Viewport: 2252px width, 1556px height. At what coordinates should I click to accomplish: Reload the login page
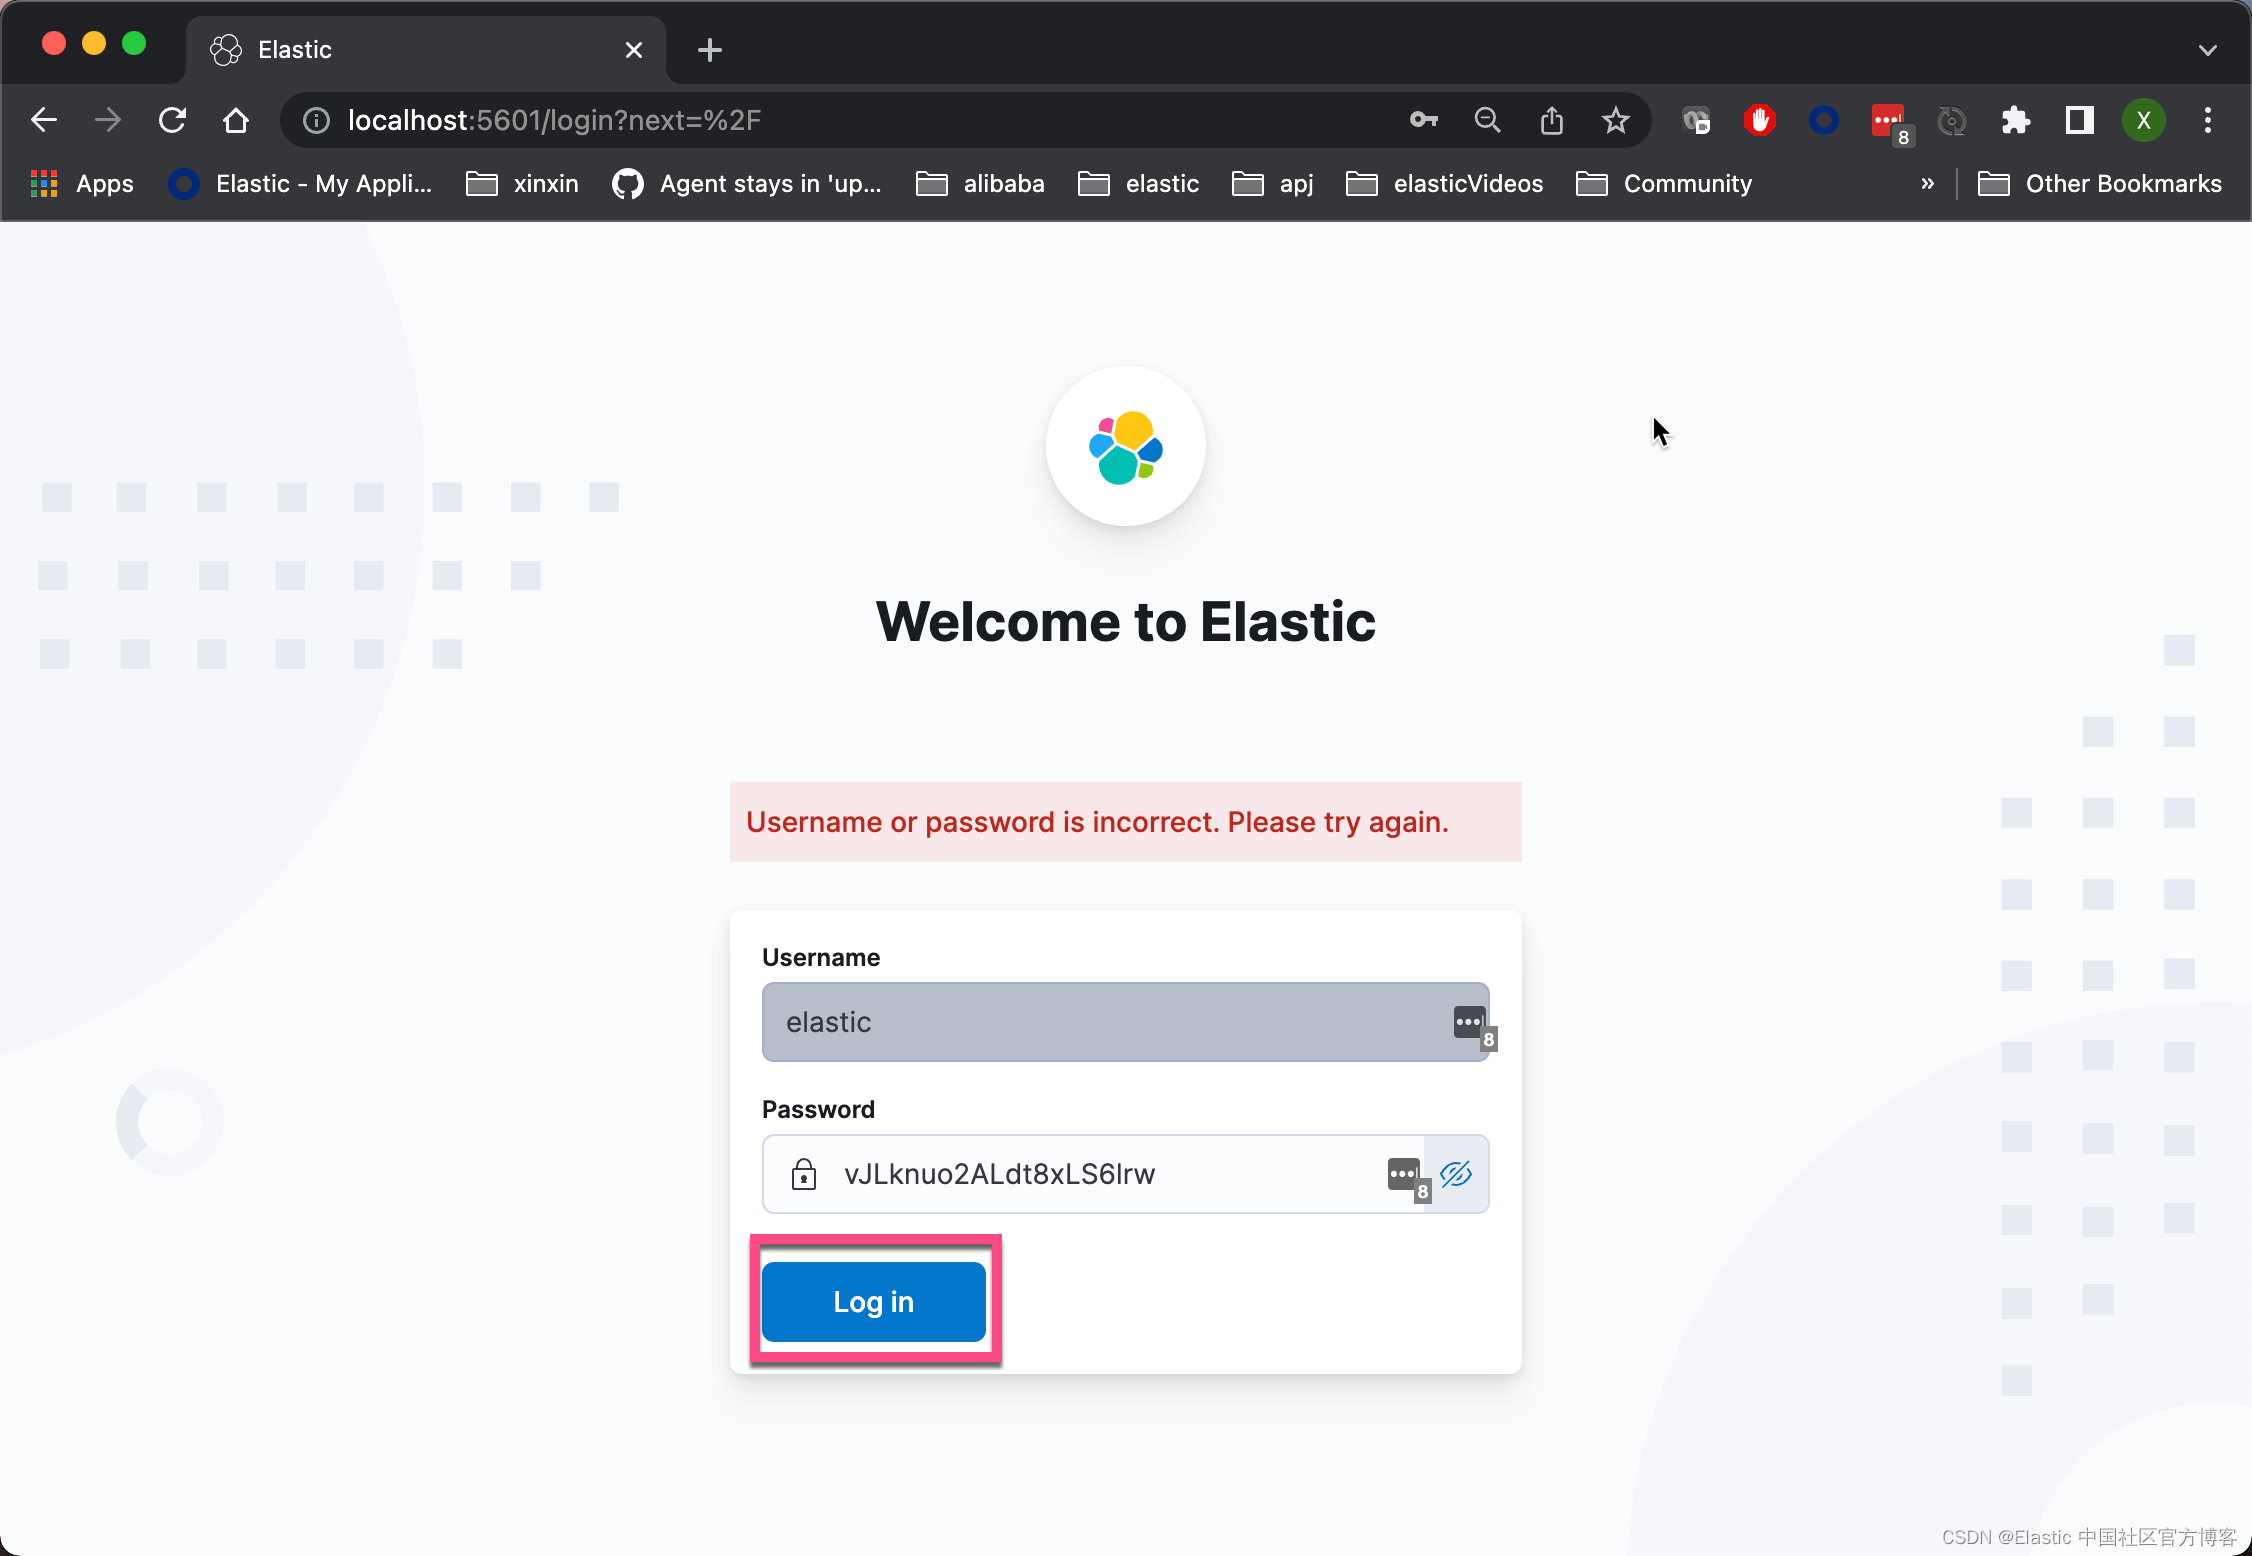click(172, 121)
